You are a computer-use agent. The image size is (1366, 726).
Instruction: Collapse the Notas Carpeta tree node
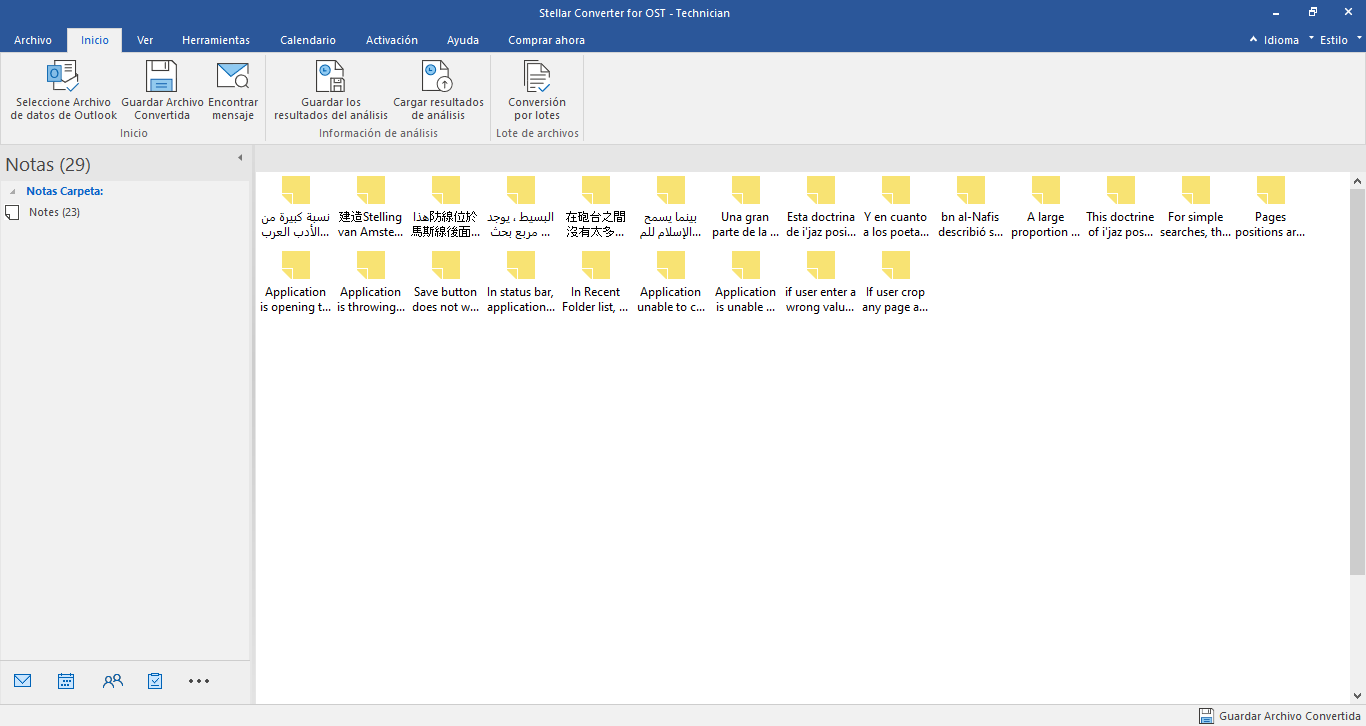[12, 192]
